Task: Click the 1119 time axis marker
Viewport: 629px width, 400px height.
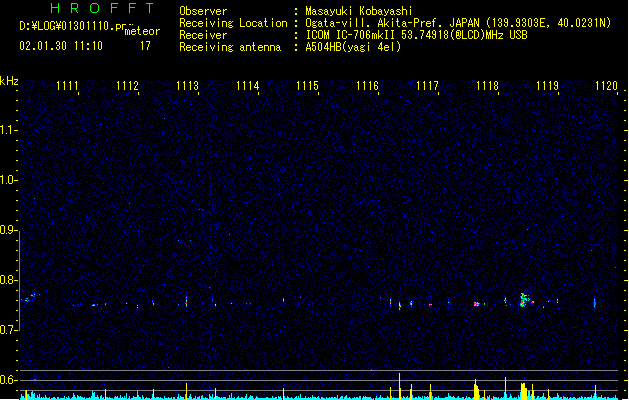Action: pyautogui.click(x=547, y=86)
